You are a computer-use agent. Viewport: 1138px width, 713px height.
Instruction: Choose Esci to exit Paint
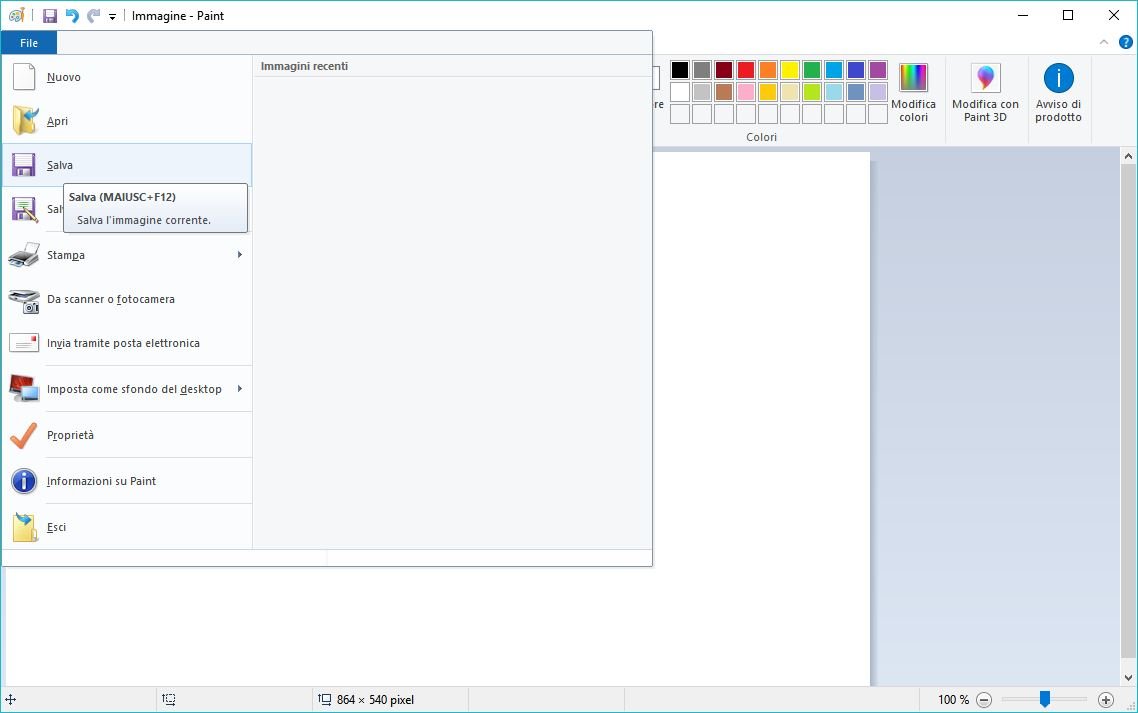pos(56,527)
